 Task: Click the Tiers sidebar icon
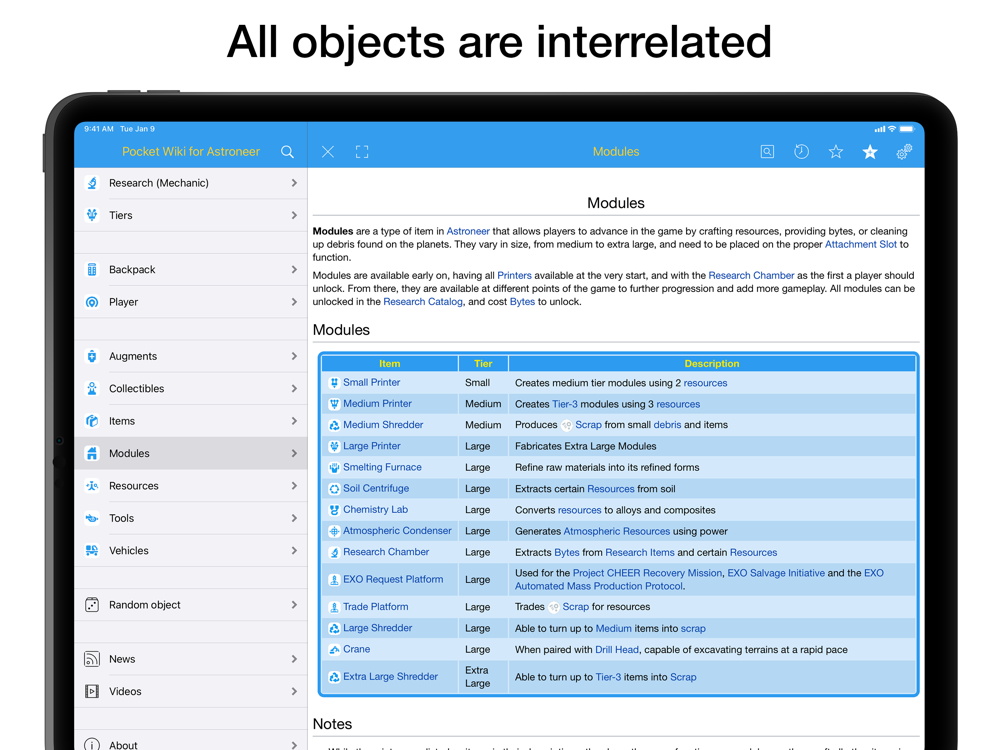click(92, 216)
